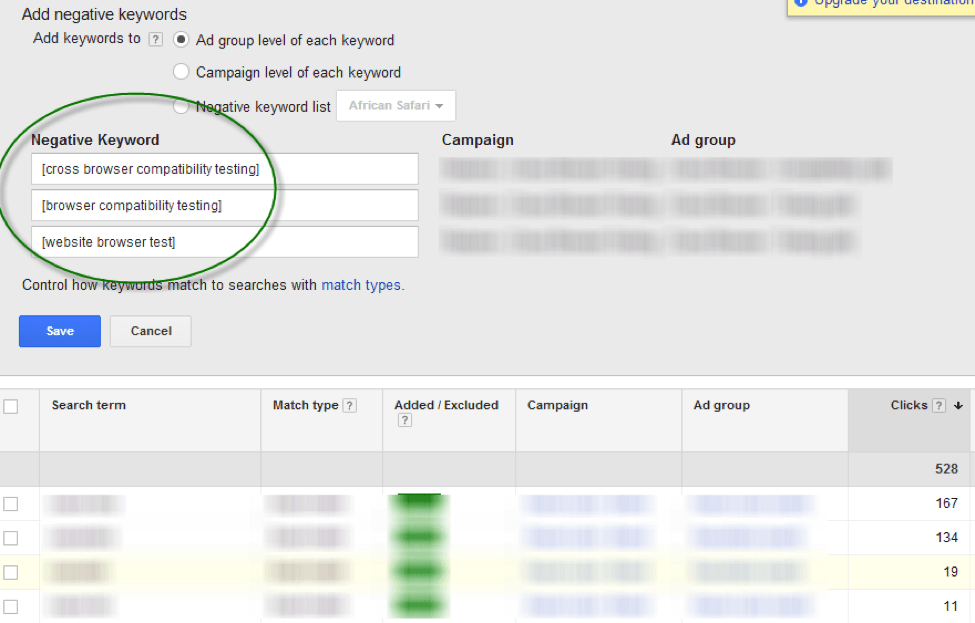The width and height of the screenshot is (975, 623).
Task: Open the African Safari dropdown
Action: (395, 105)
